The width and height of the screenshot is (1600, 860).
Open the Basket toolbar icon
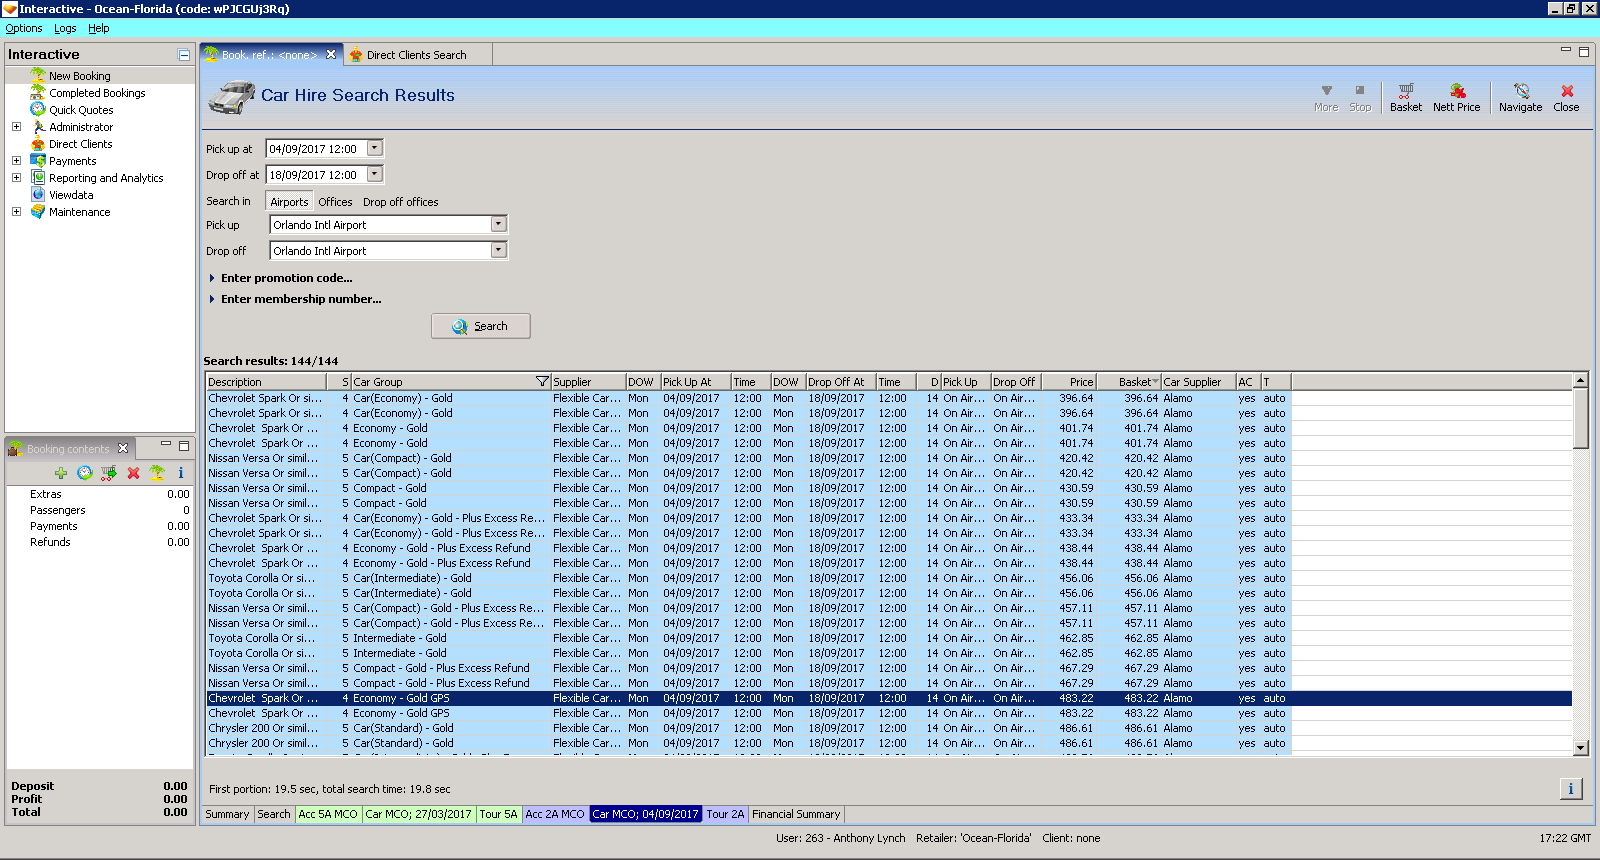coord(1405,97)
